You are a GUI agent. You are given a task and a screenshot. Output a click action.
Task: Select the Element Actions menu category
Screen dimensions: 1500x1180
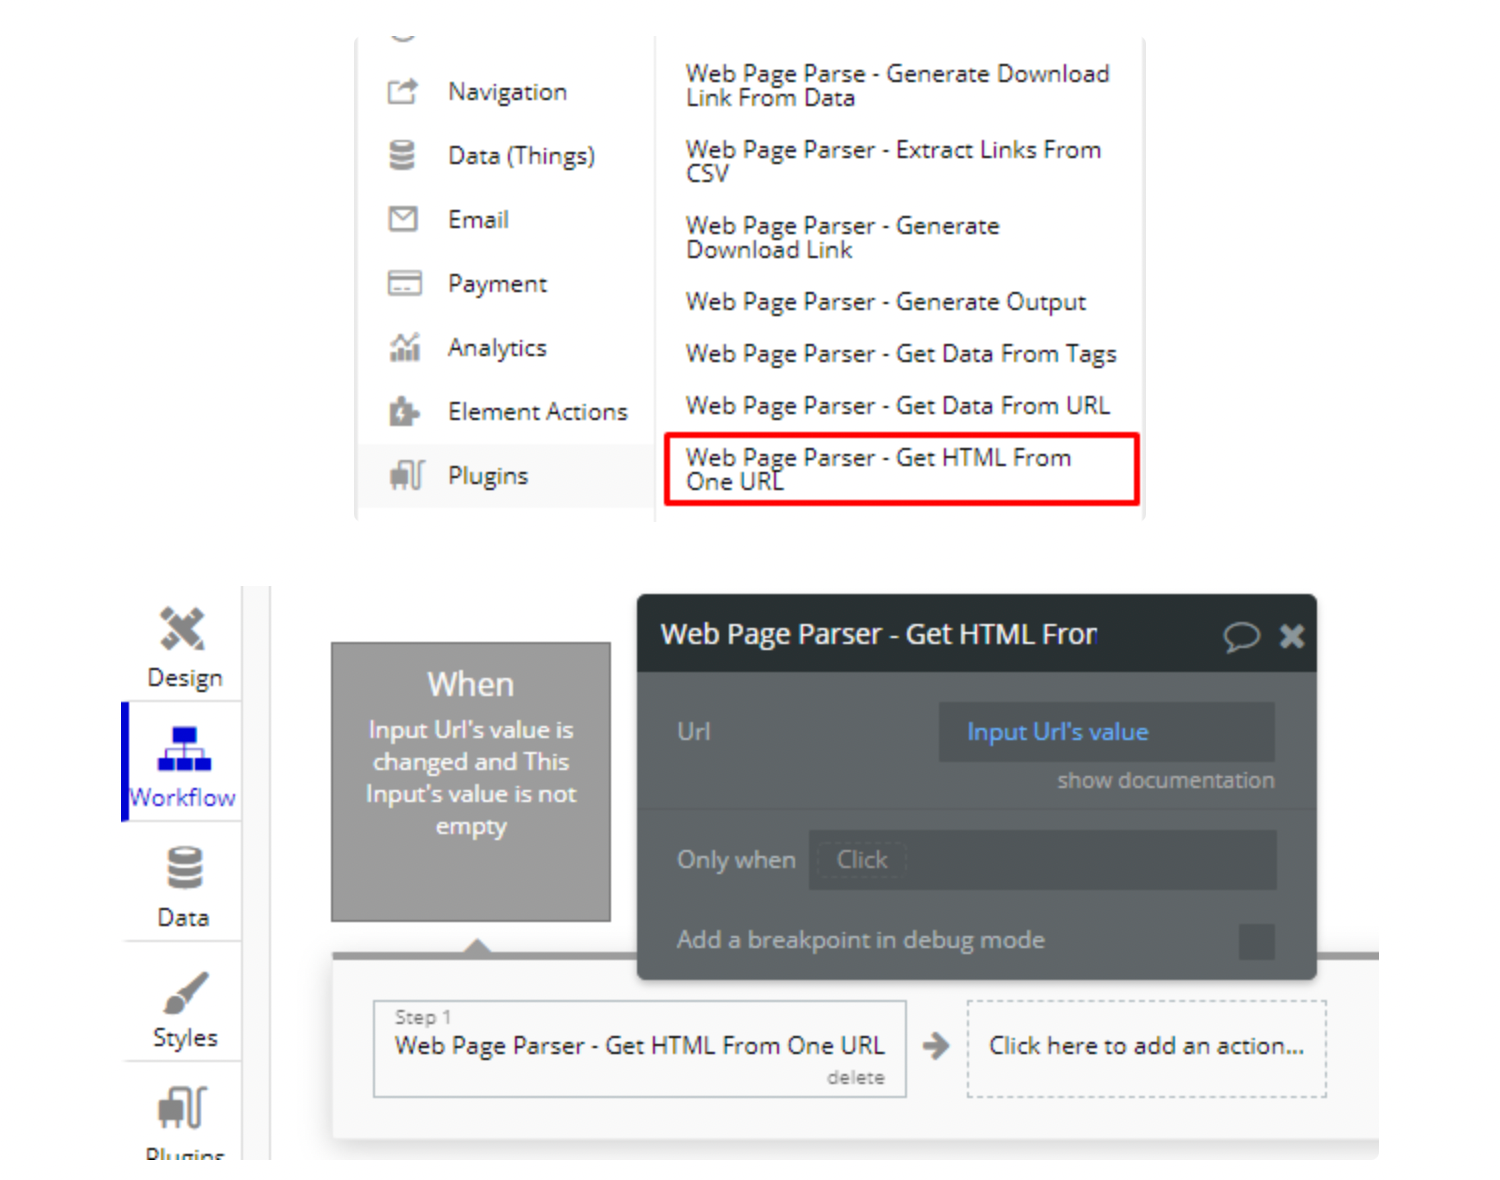[538, 411]
